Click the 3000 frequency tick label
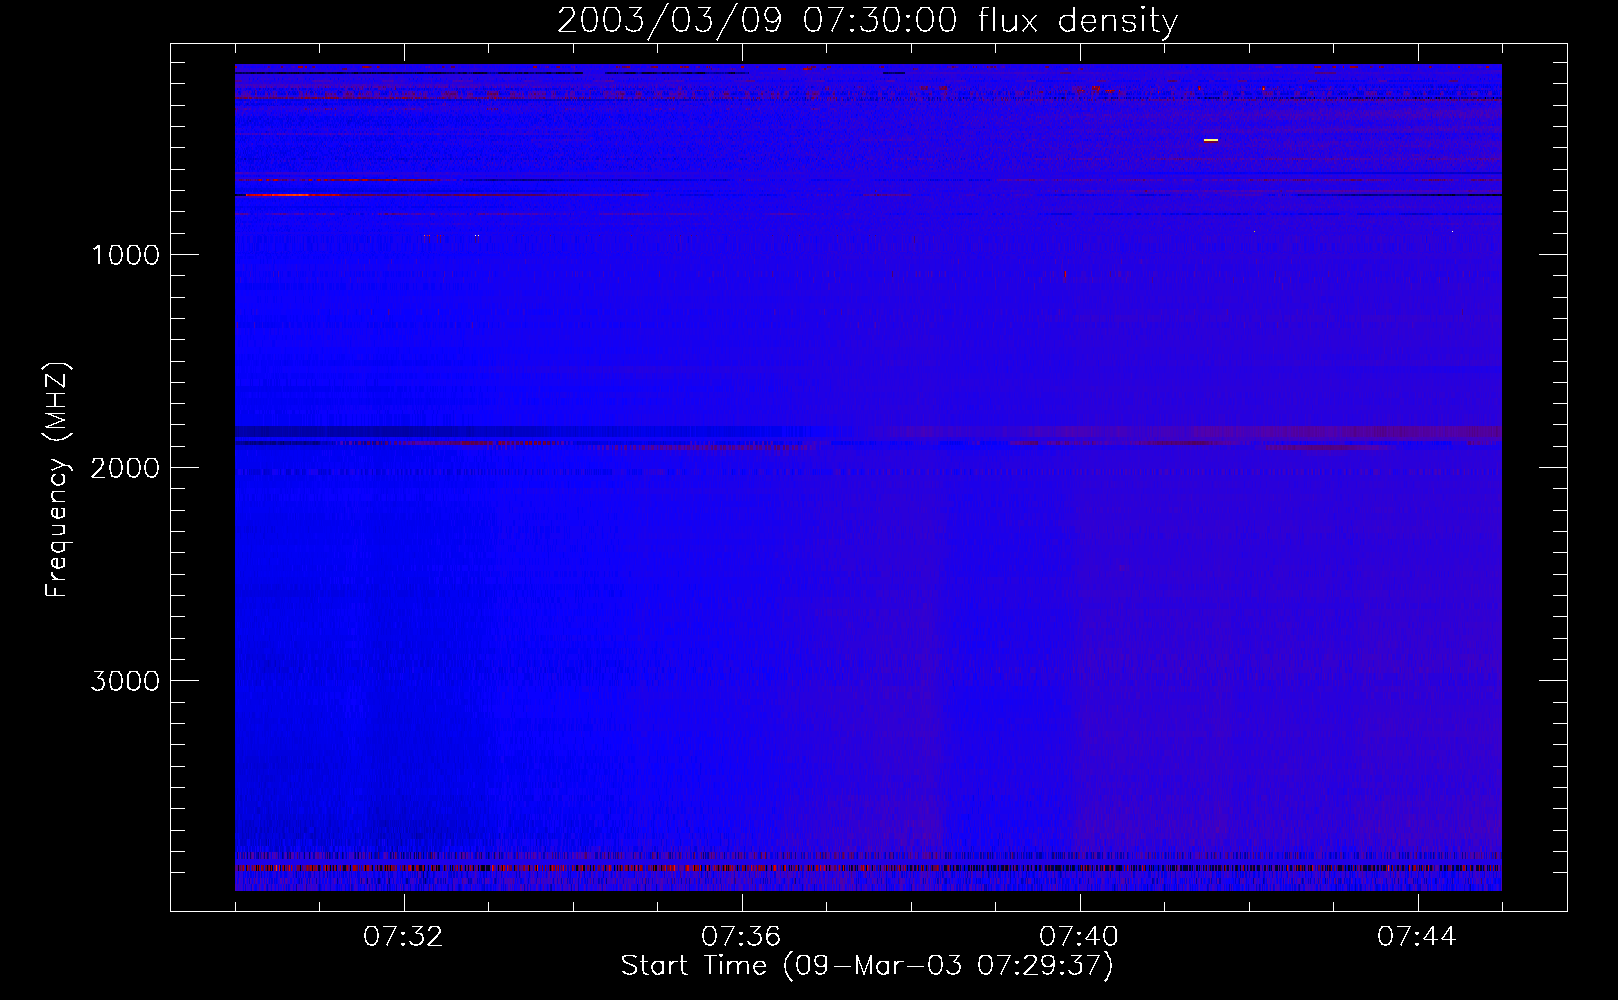This screenshot has height=1000, width=1618. 125,681
